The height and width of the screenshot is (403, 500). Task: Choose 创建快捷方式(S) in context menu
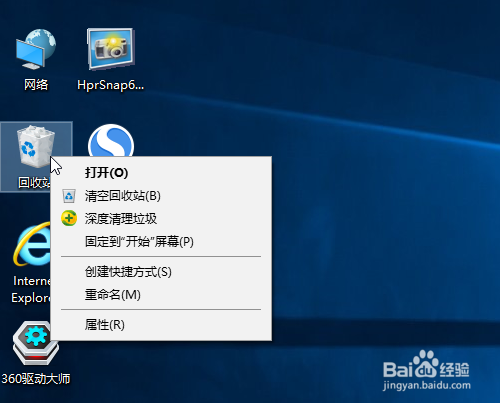click(161, 272)
